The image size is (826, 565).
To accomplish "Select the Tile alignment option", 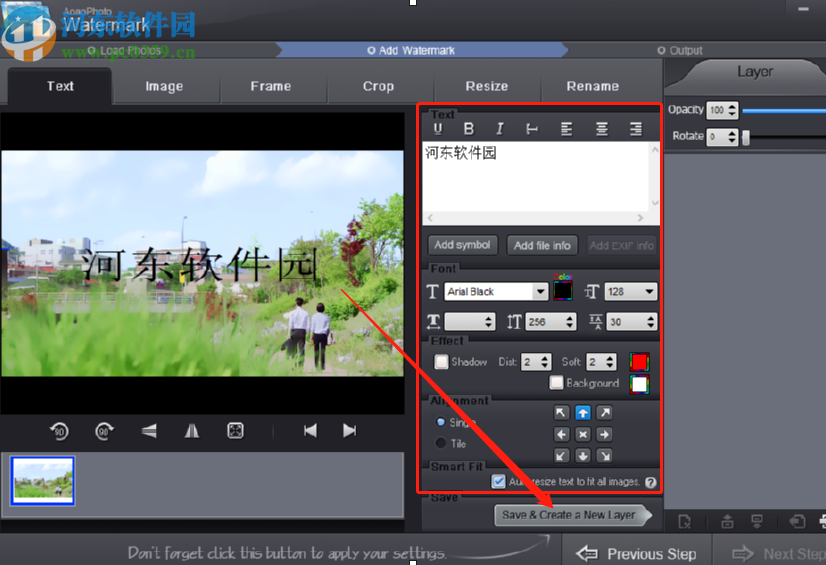I will point(440,443).
